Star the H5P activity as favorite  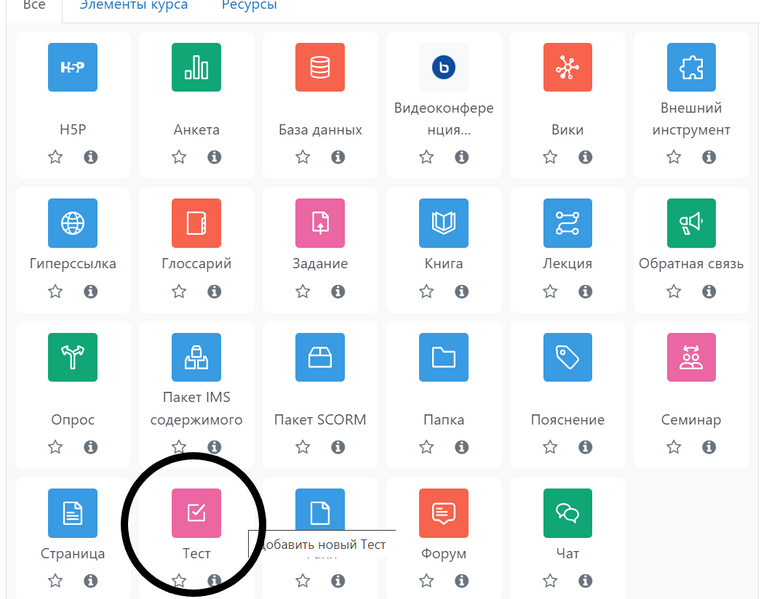55,157
